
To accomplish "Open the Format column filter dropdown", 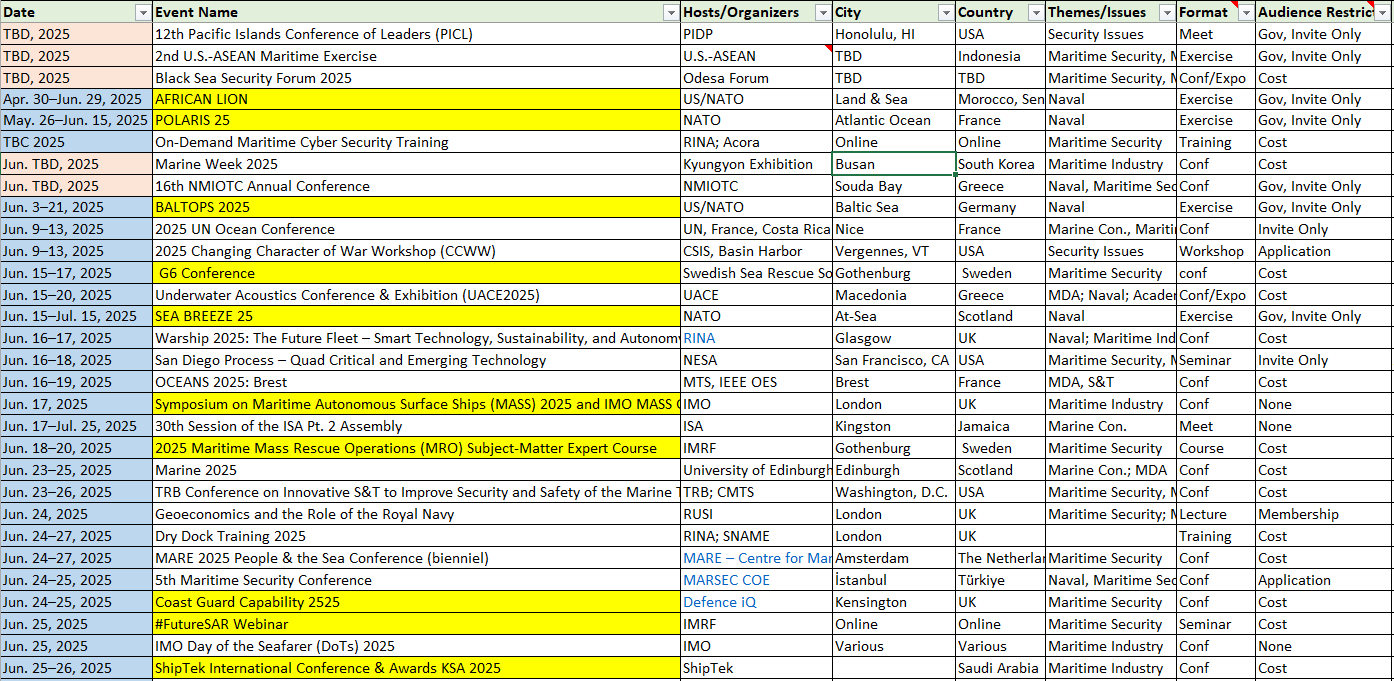I will point(1245,12).
